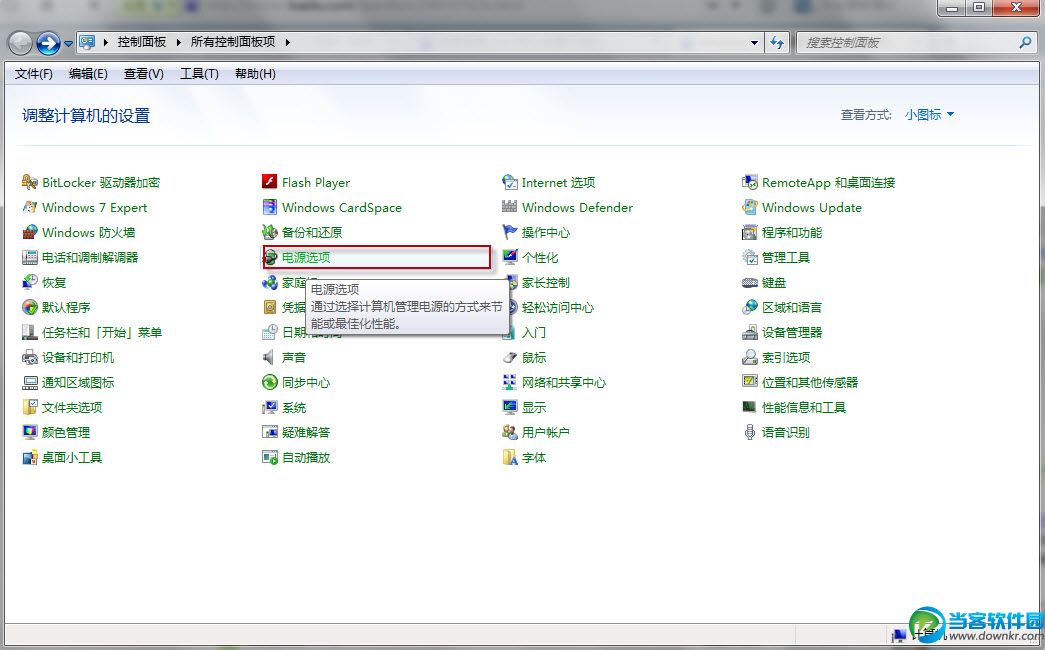Expand arrow after 控制面板 breadcrumb
Screen dimensions: 1045x650
(179, 42)
